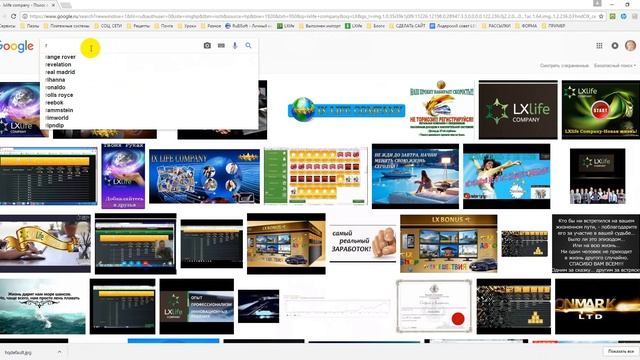Open the gold ribbon Life thumbnail
The width and height of the screenshot is (640, 360).
[45, 244]
